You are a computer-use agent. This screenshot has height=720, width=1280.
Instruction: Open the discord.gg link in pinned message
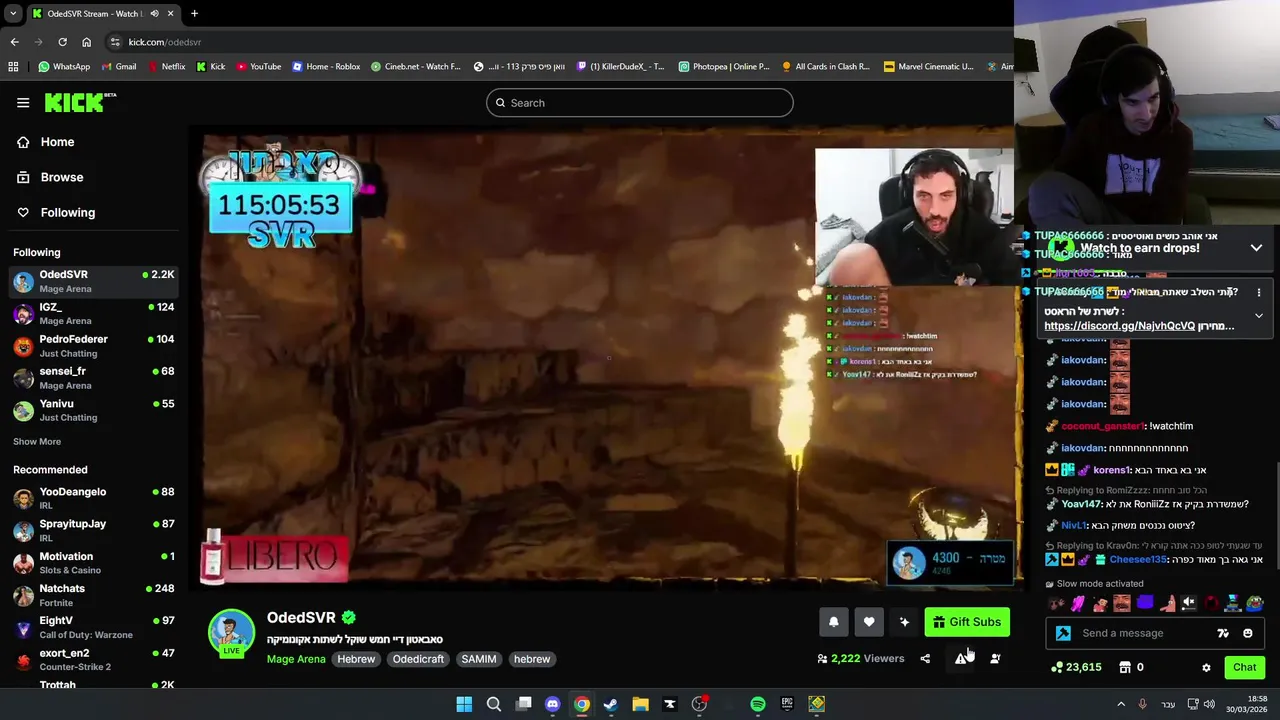coord(1120,326)
